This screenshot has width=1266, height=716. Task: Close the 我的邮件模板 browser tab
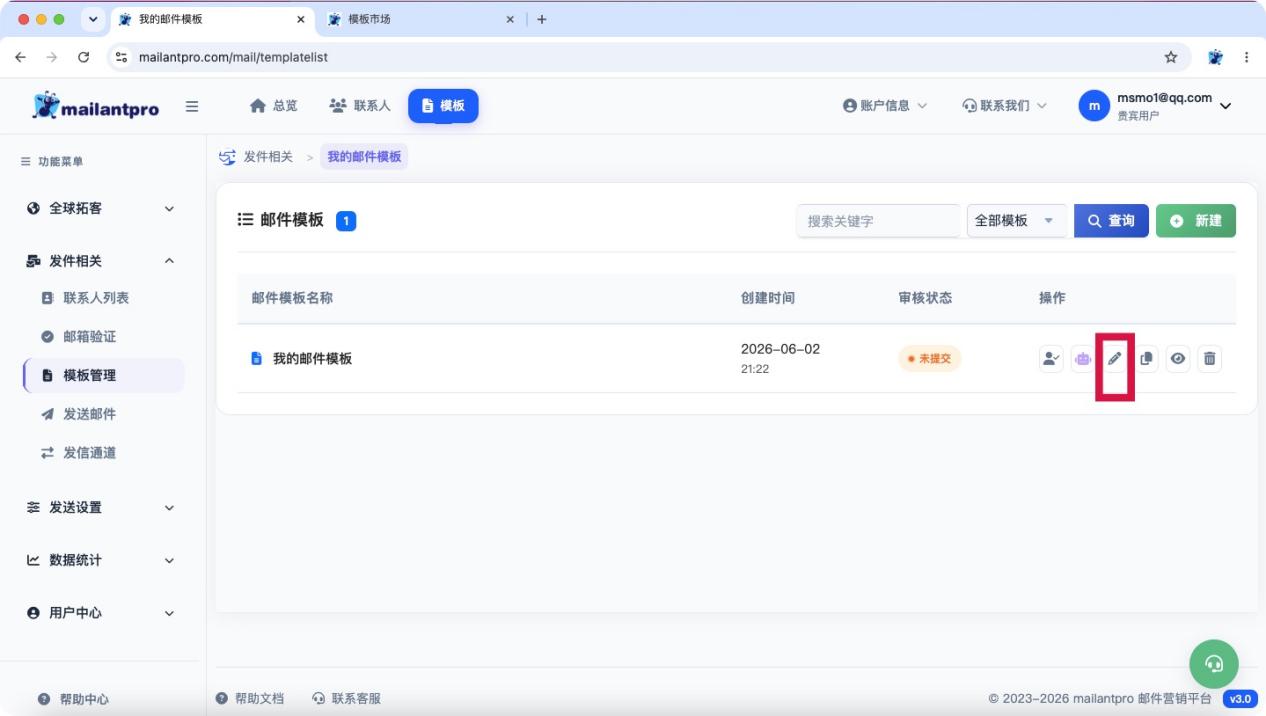pyautogui.click(x=301, y=19)
